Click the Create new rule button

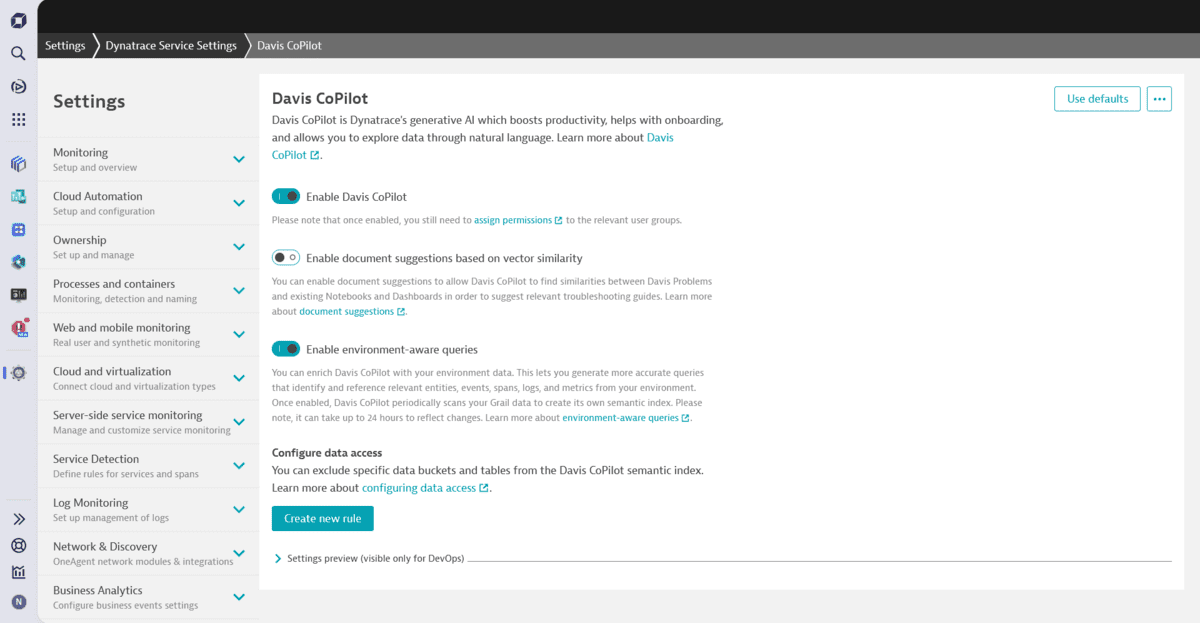(x=322, y=518)
